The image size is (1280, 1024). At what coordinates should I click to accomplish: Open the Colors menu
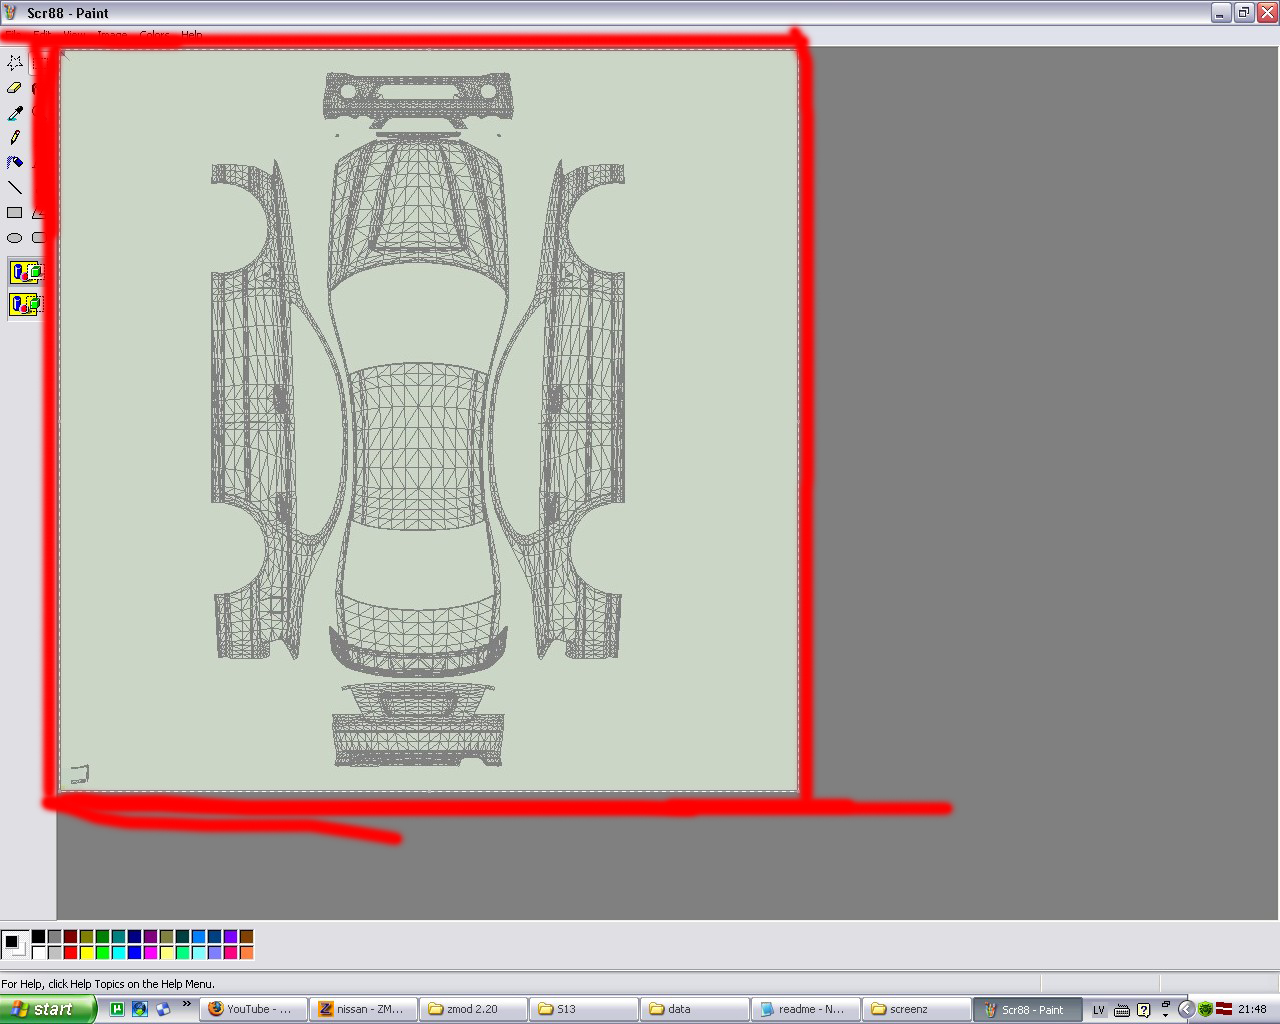(x=154, y=35)
